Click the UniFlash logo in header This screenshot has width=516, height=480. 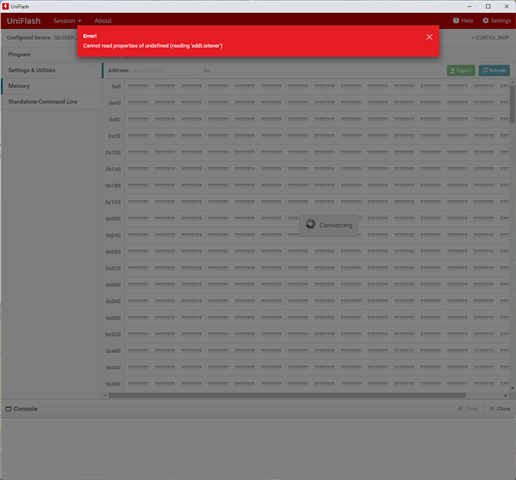tap(24, 21)
